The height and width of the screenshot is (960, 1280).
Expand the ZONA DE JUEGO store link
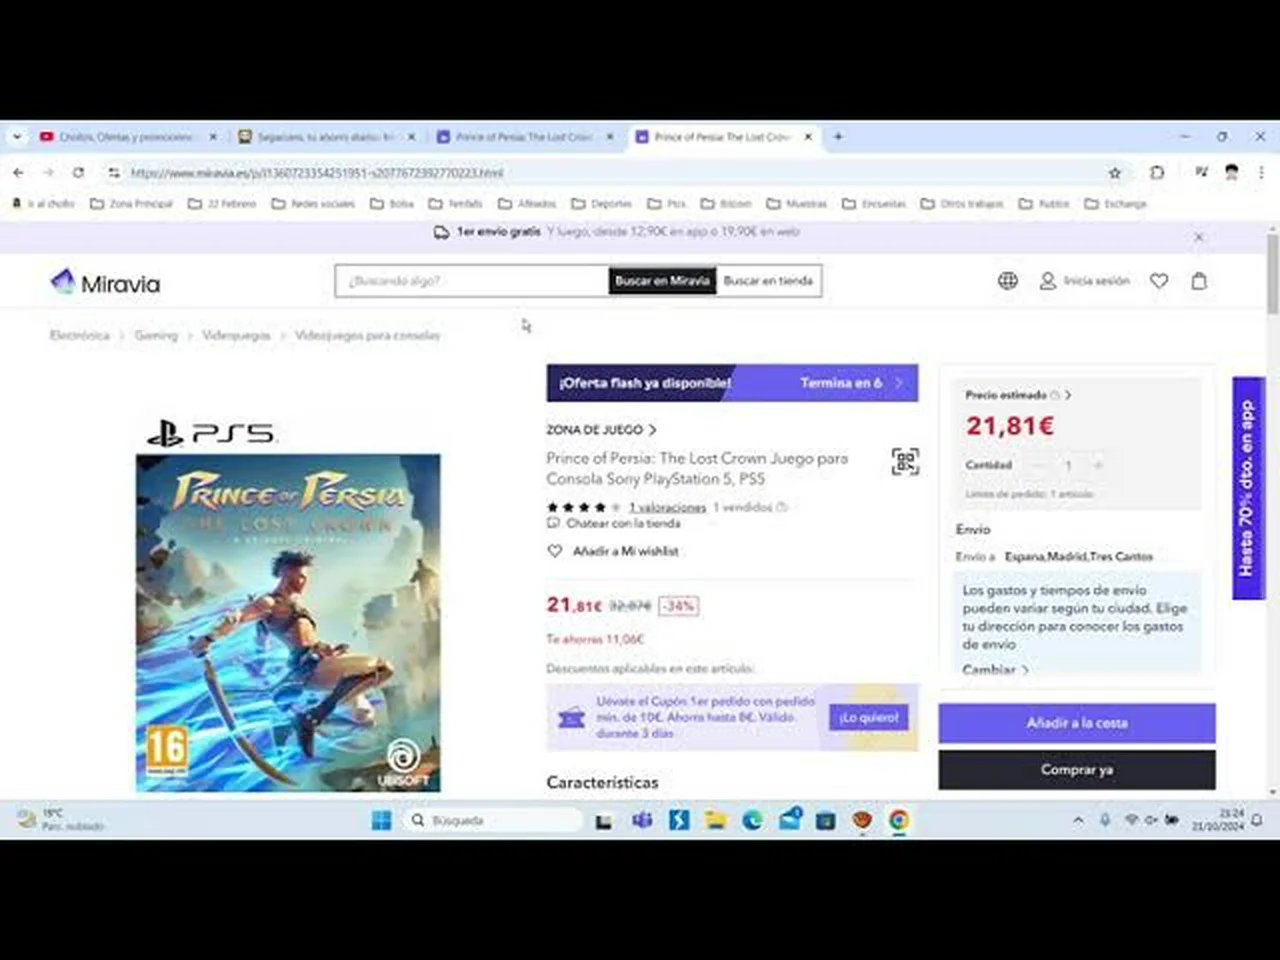[x=601, y=430]
